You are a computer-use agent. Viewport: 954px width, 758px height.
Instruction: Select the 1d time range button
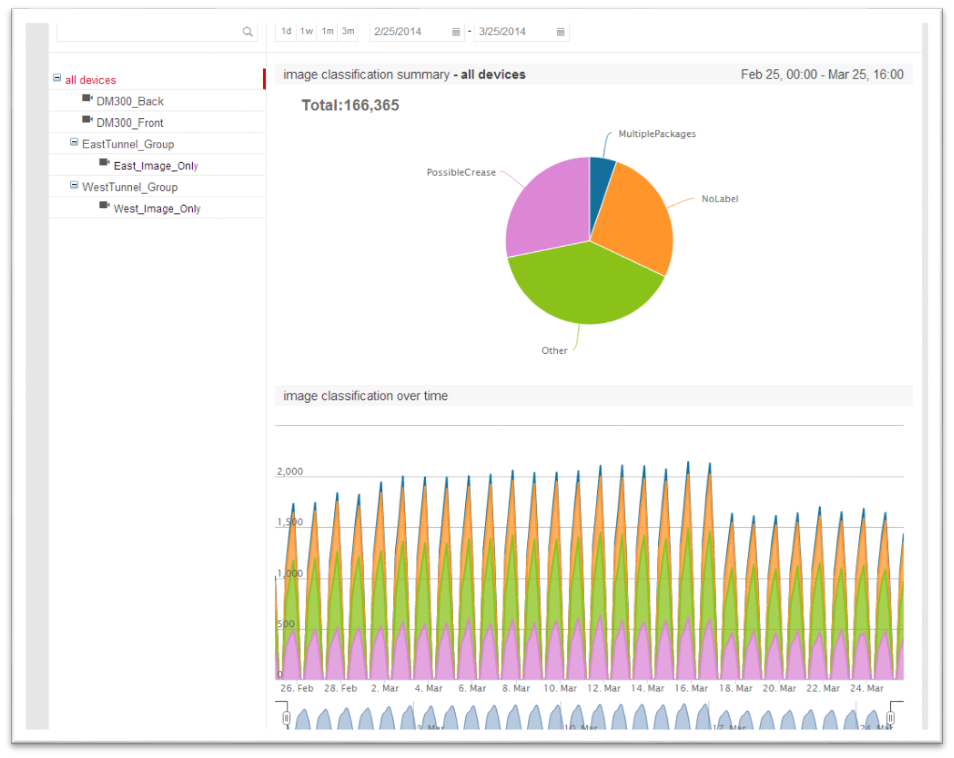(286, 32)
